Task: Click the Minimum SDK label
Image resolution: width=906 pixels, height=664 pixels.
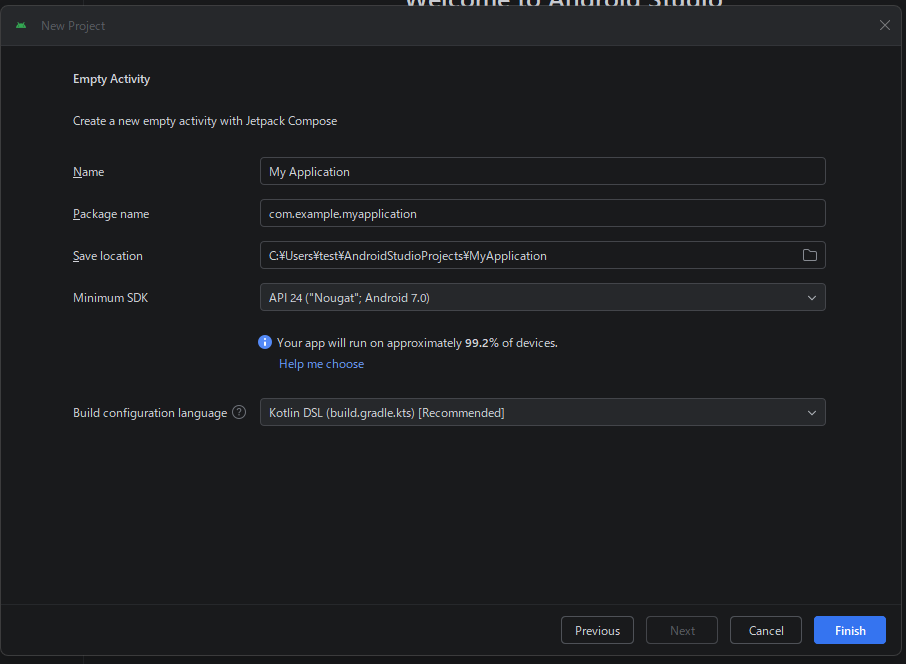Action: 110,298
